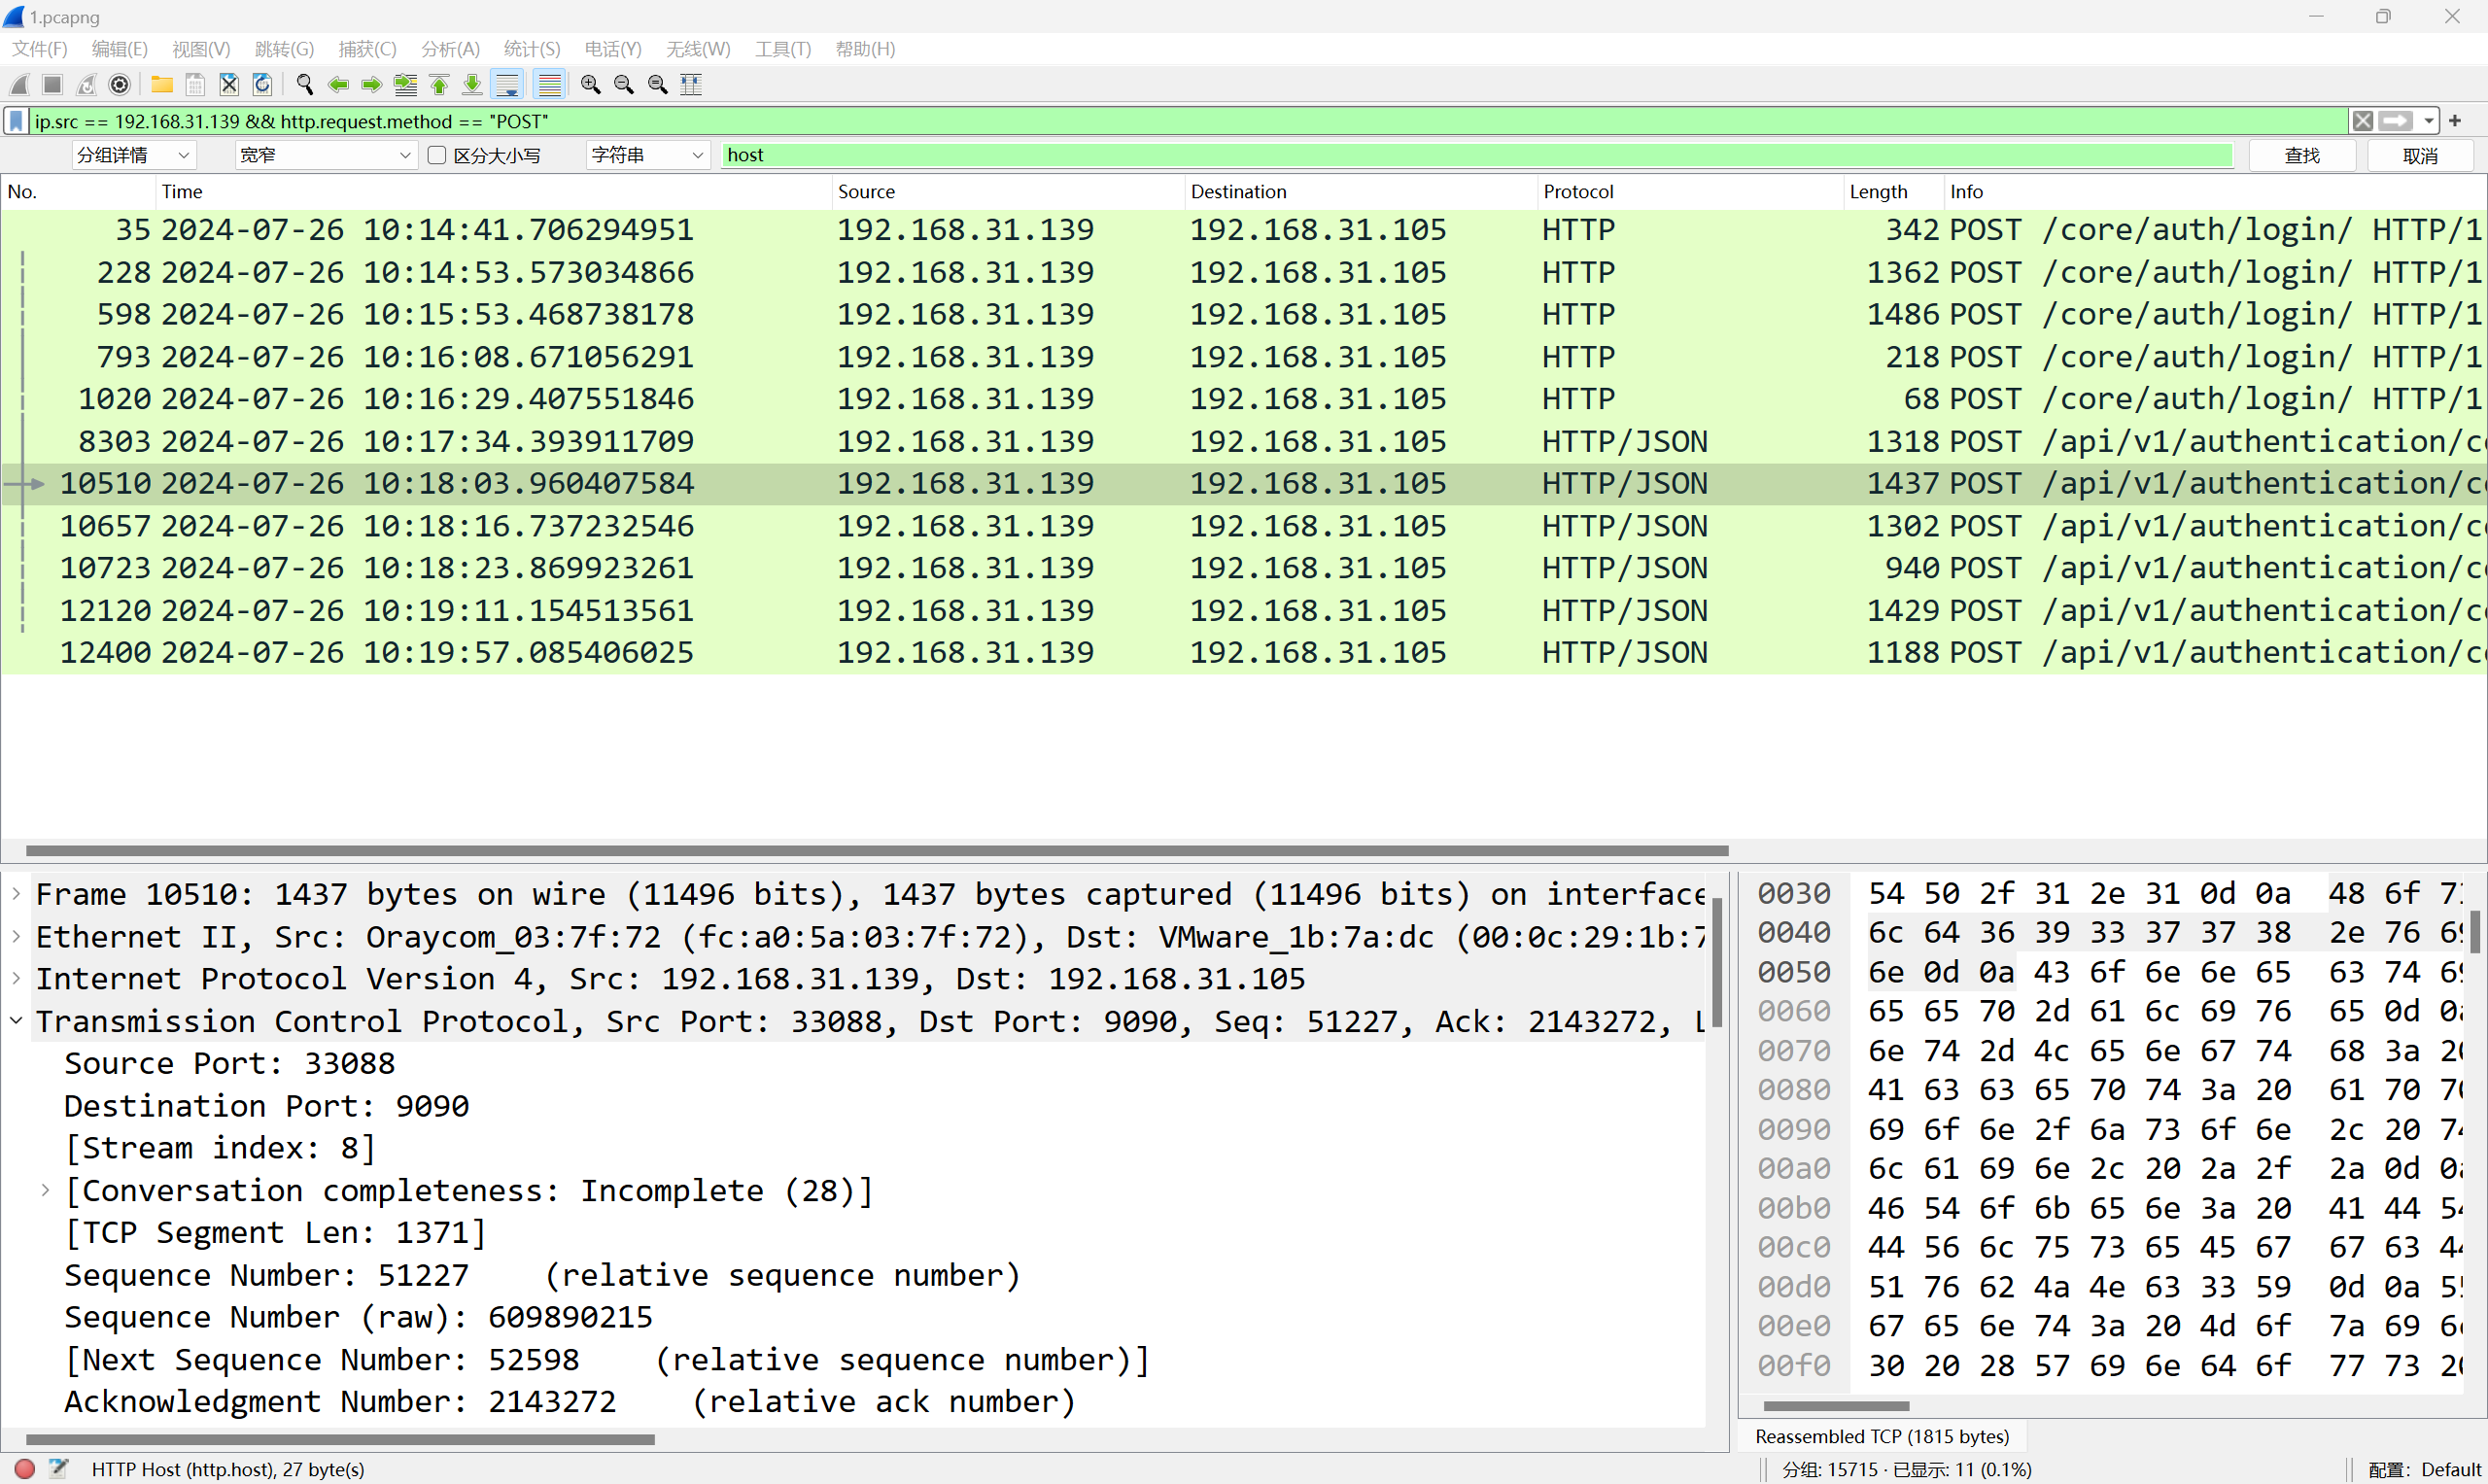The image size is (2488, 1484).
Task: Click the red expert information indicator
Action: 25,1469
